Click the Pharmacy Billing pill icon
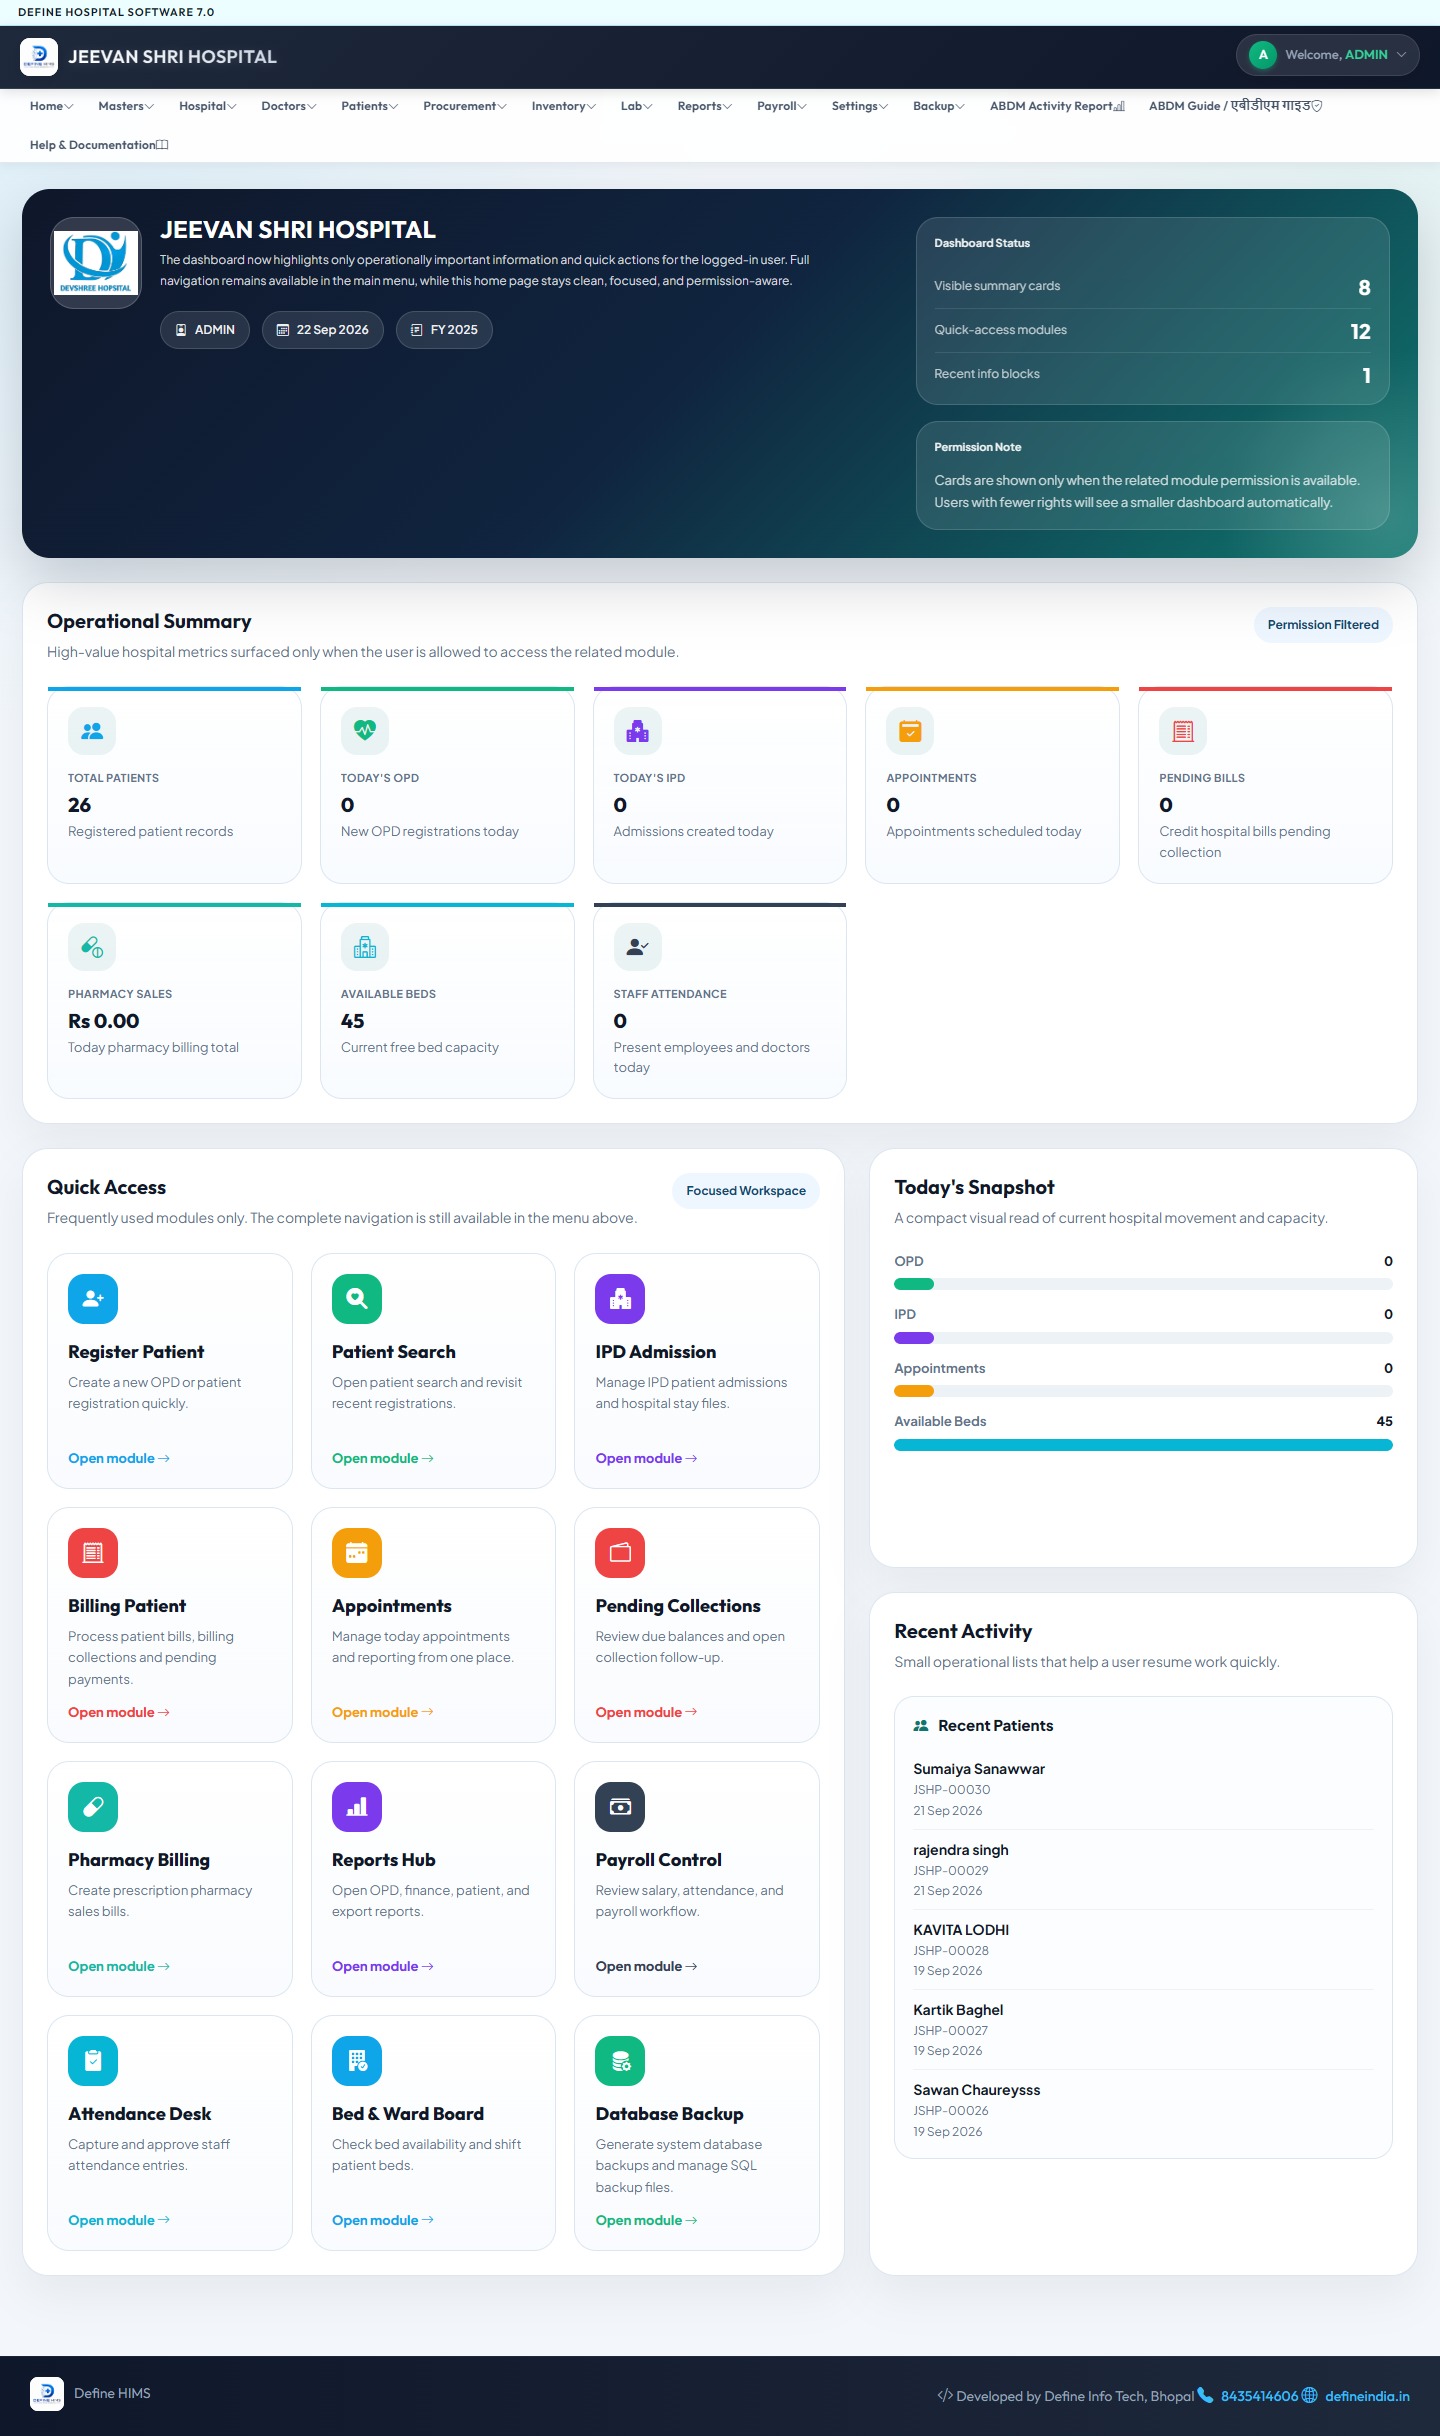Image resolution: width=1440 pixels, height=2436 pixels. coord(93,1807)
